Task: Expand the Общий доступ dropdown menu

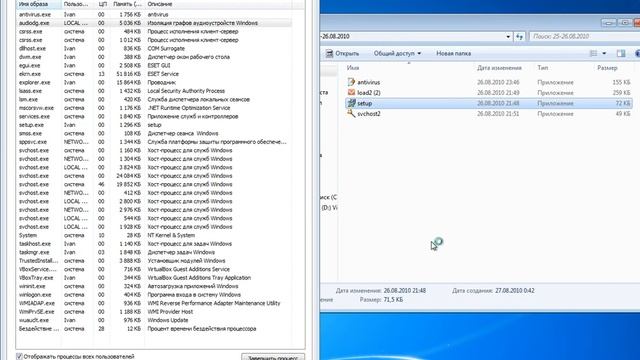Action: (397, 53)
